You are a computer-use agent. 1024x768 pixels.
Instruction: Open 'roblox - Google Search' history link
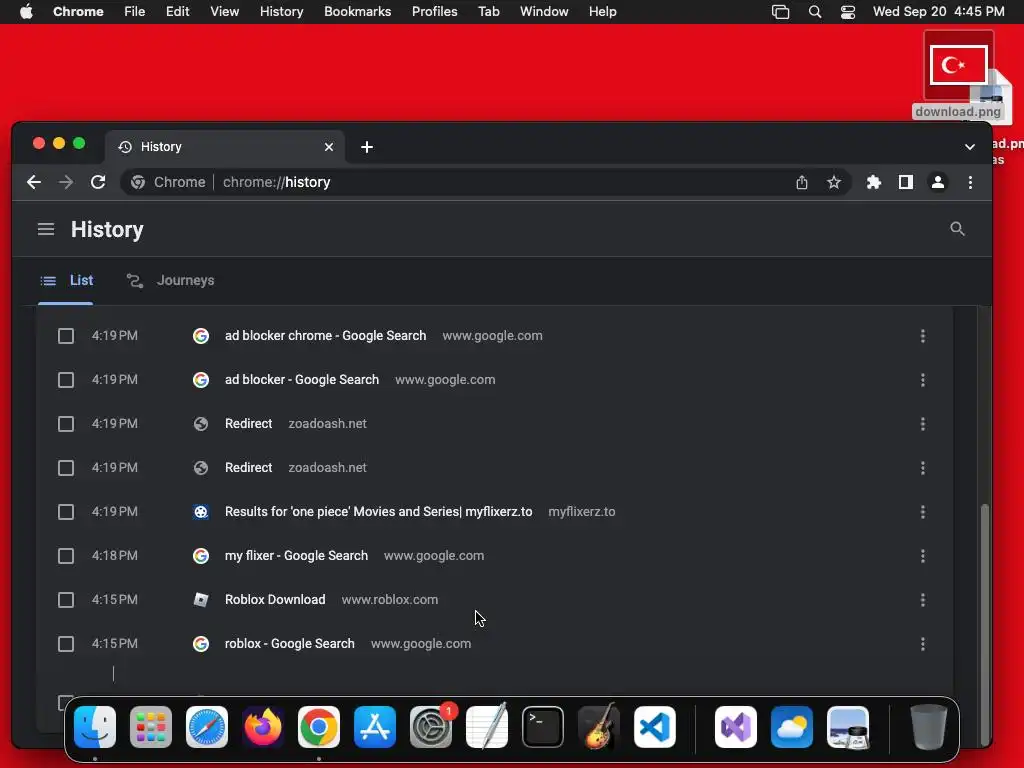290,643
